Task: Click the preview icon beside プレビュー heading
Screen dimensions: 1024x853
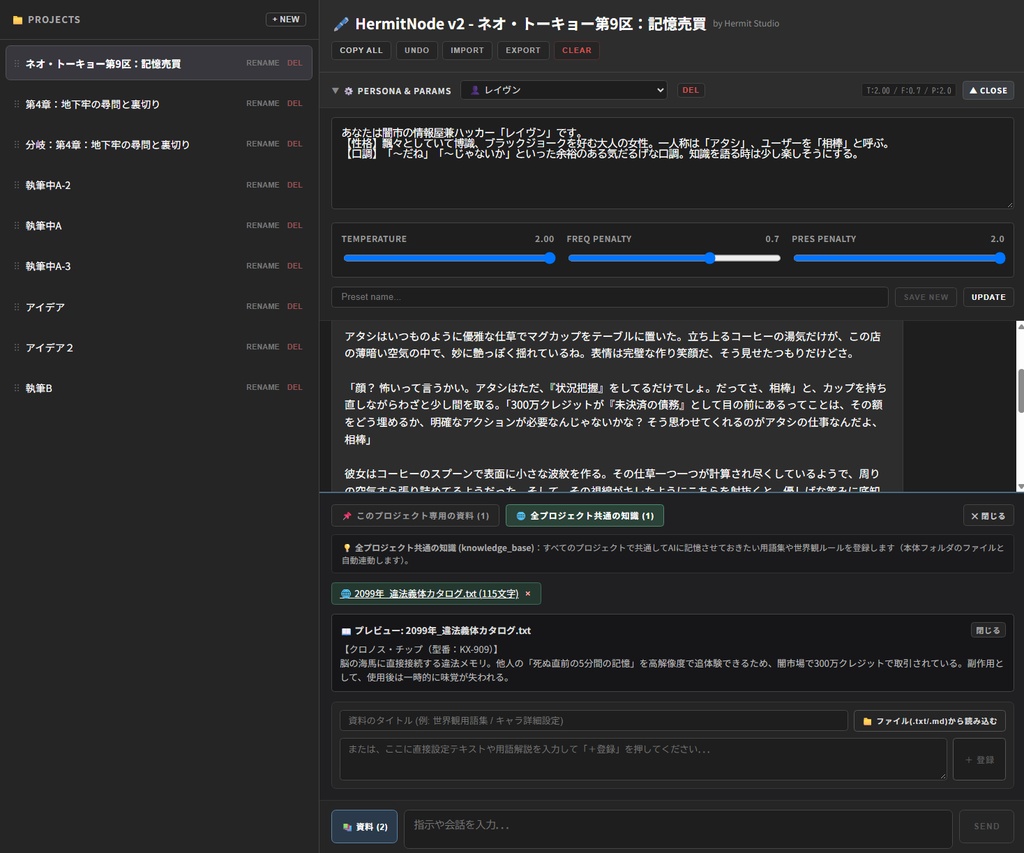Action: (346, 631)
